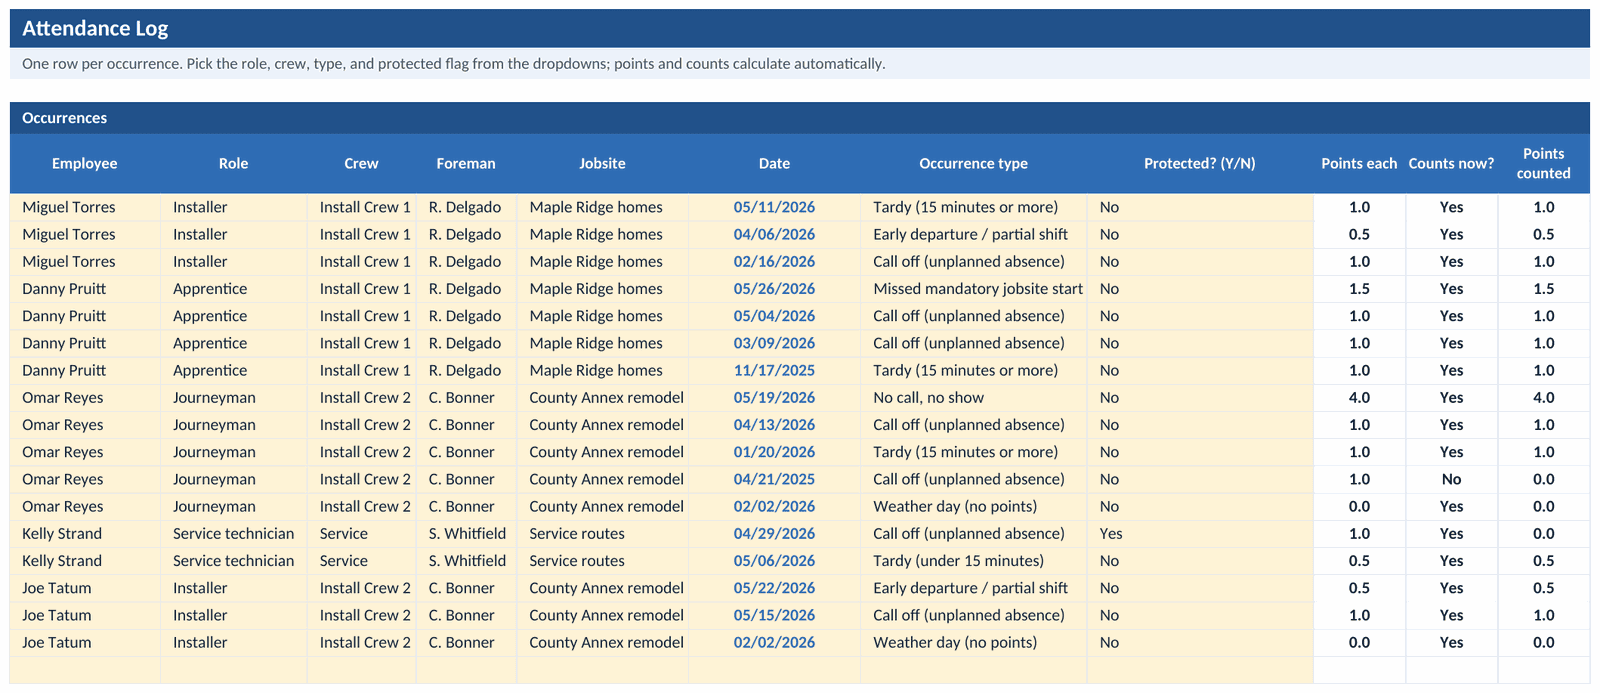1600x693 pixels.
Task: Select 'Service routes' in the 05/06/2026 row
Action: pyautogui.click(x=602, y=561)
